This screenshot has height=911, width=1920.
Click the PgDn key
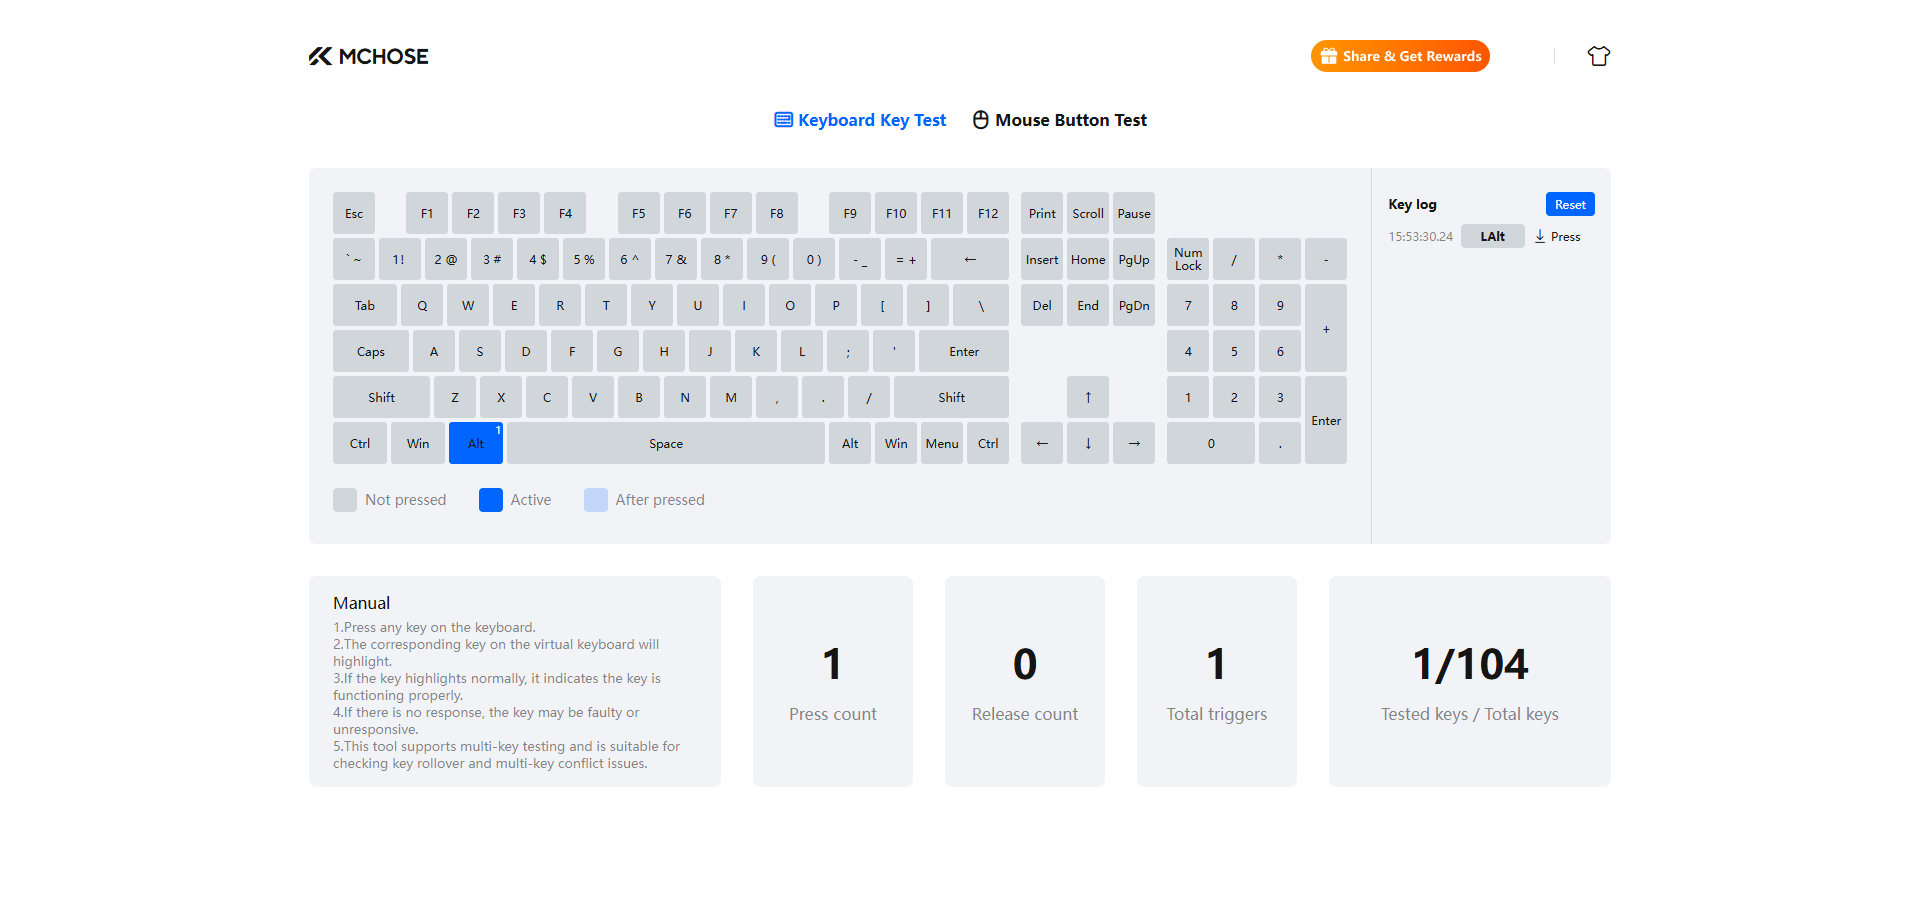coord(1134,305)
